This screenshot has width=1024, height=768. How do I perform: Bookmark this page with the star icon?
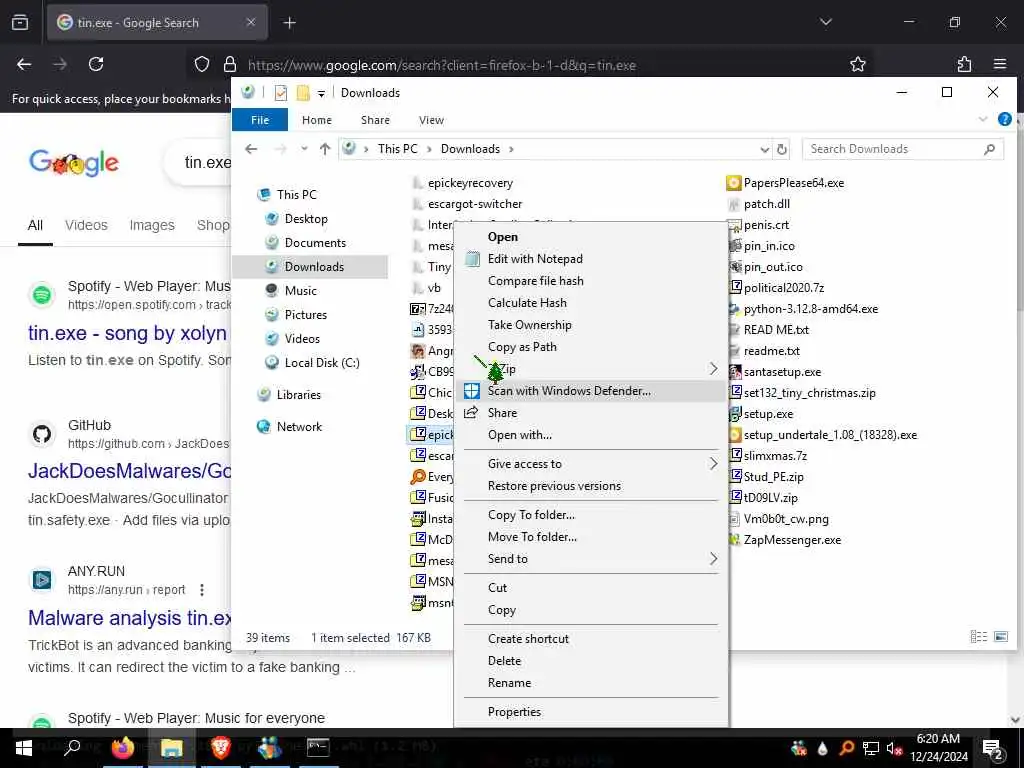(x=857, y=64)
